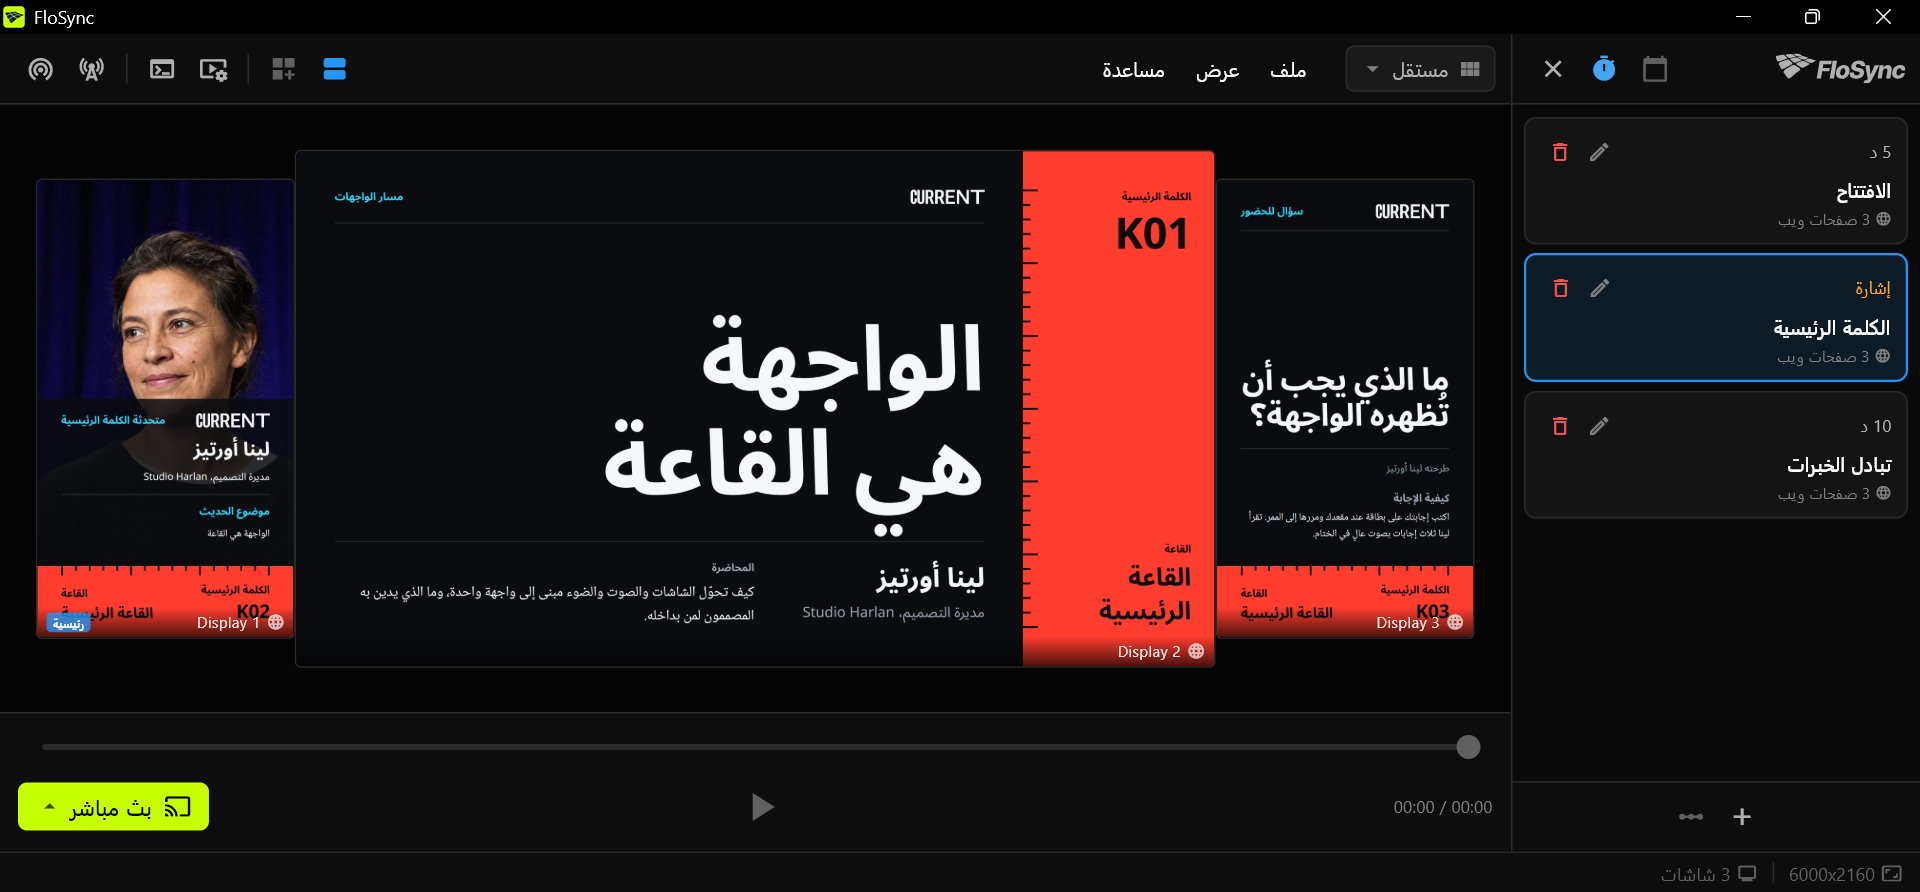Image resolution: width=1920 pixels, height=892 pixels.
Task: Select the add-grid layout view icon
Action: pyautogui.click(x=284, y=69)
